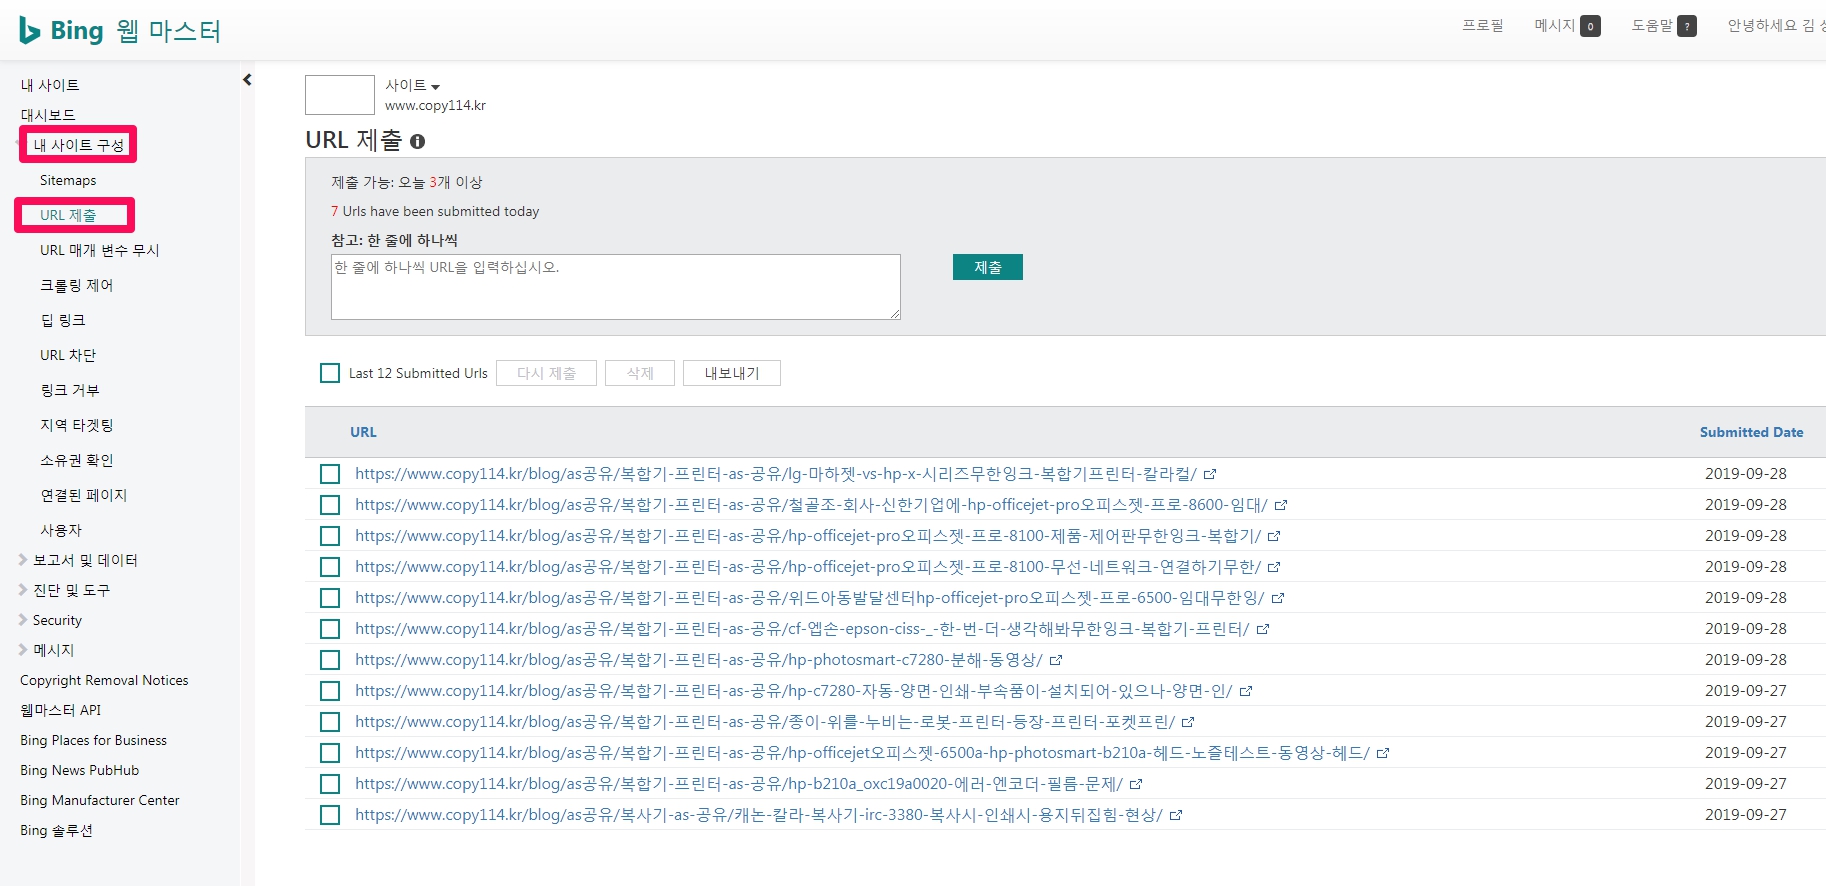Open Bing Manufacturer Center link
This screenshot has height=886, width=1826.
(x=100, y=800)
